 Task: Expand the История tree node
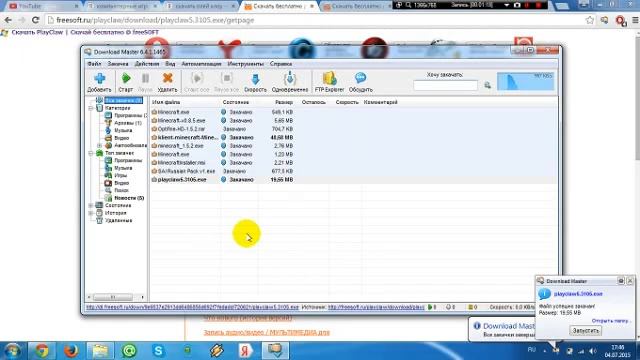(91, 213)
